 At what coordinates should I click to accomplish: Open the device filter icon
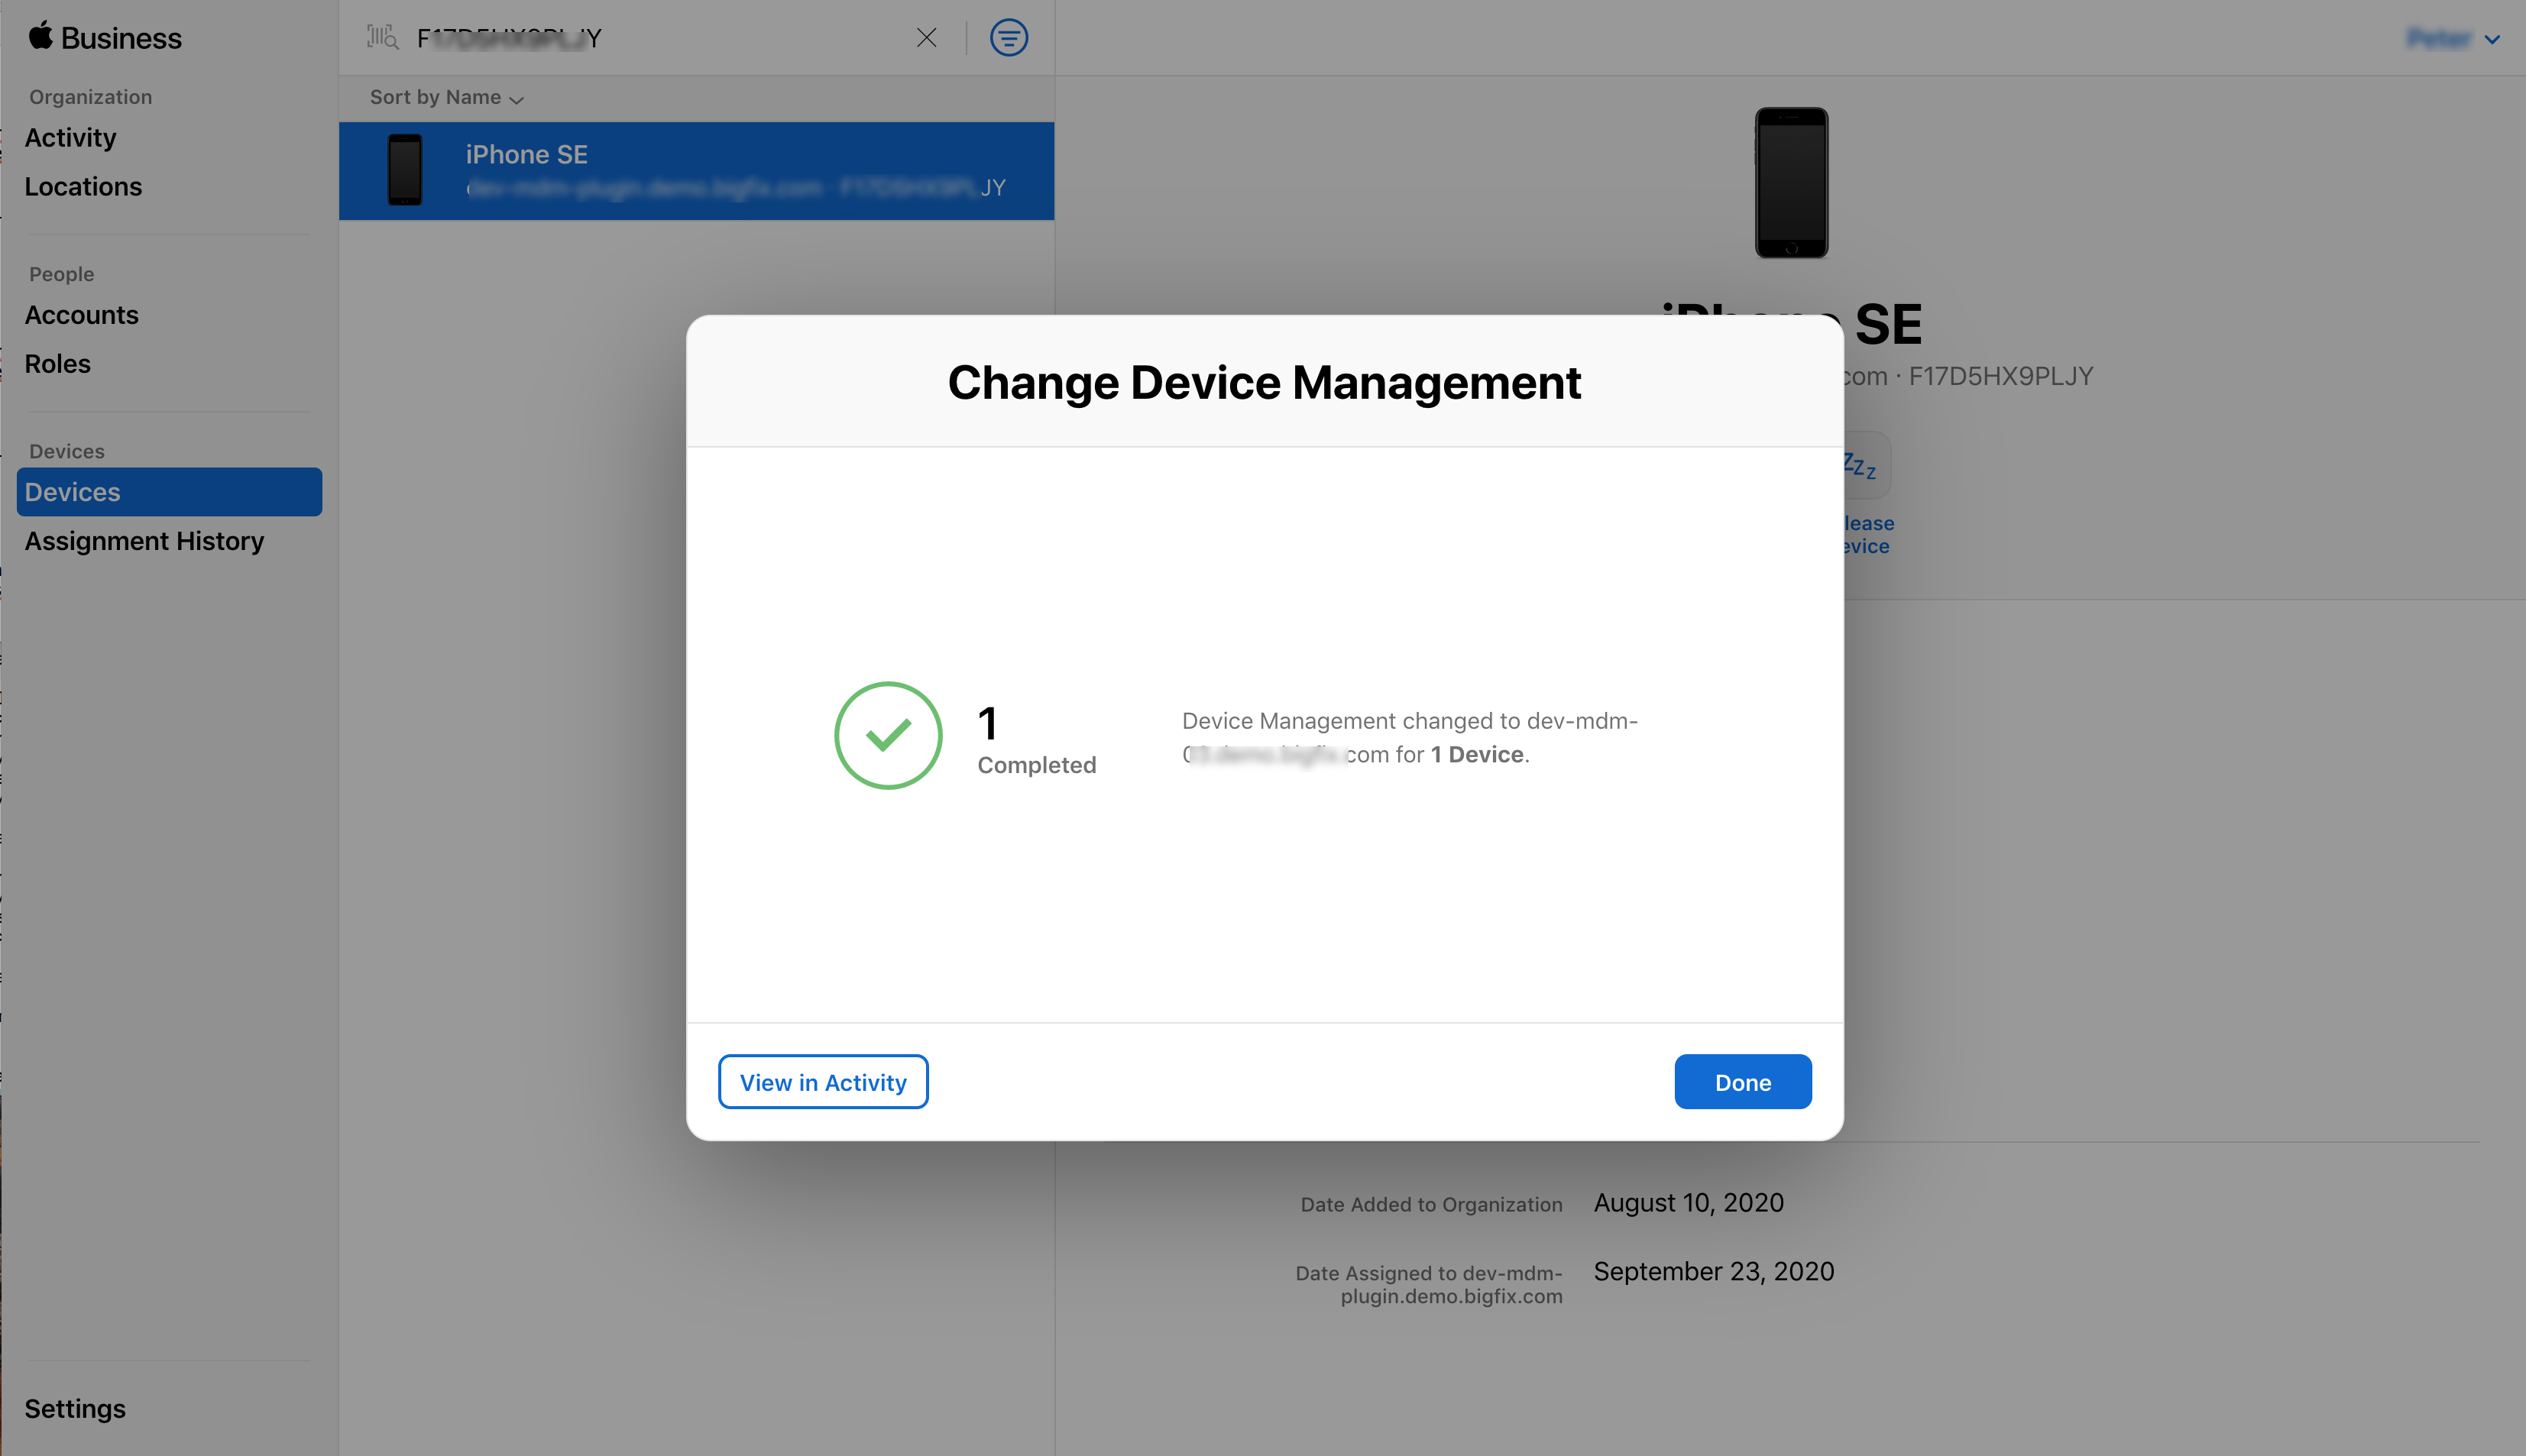coord(1008,38)
